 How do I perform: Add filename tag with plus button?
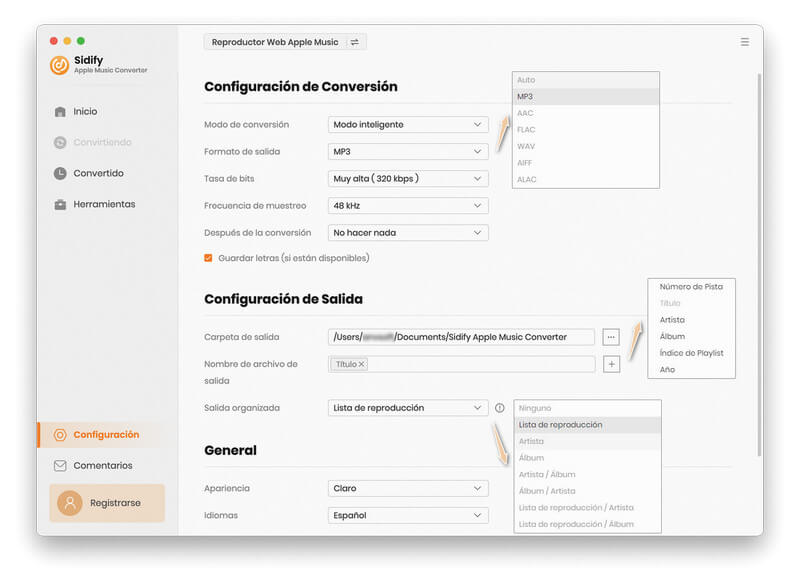pos(611,364)
